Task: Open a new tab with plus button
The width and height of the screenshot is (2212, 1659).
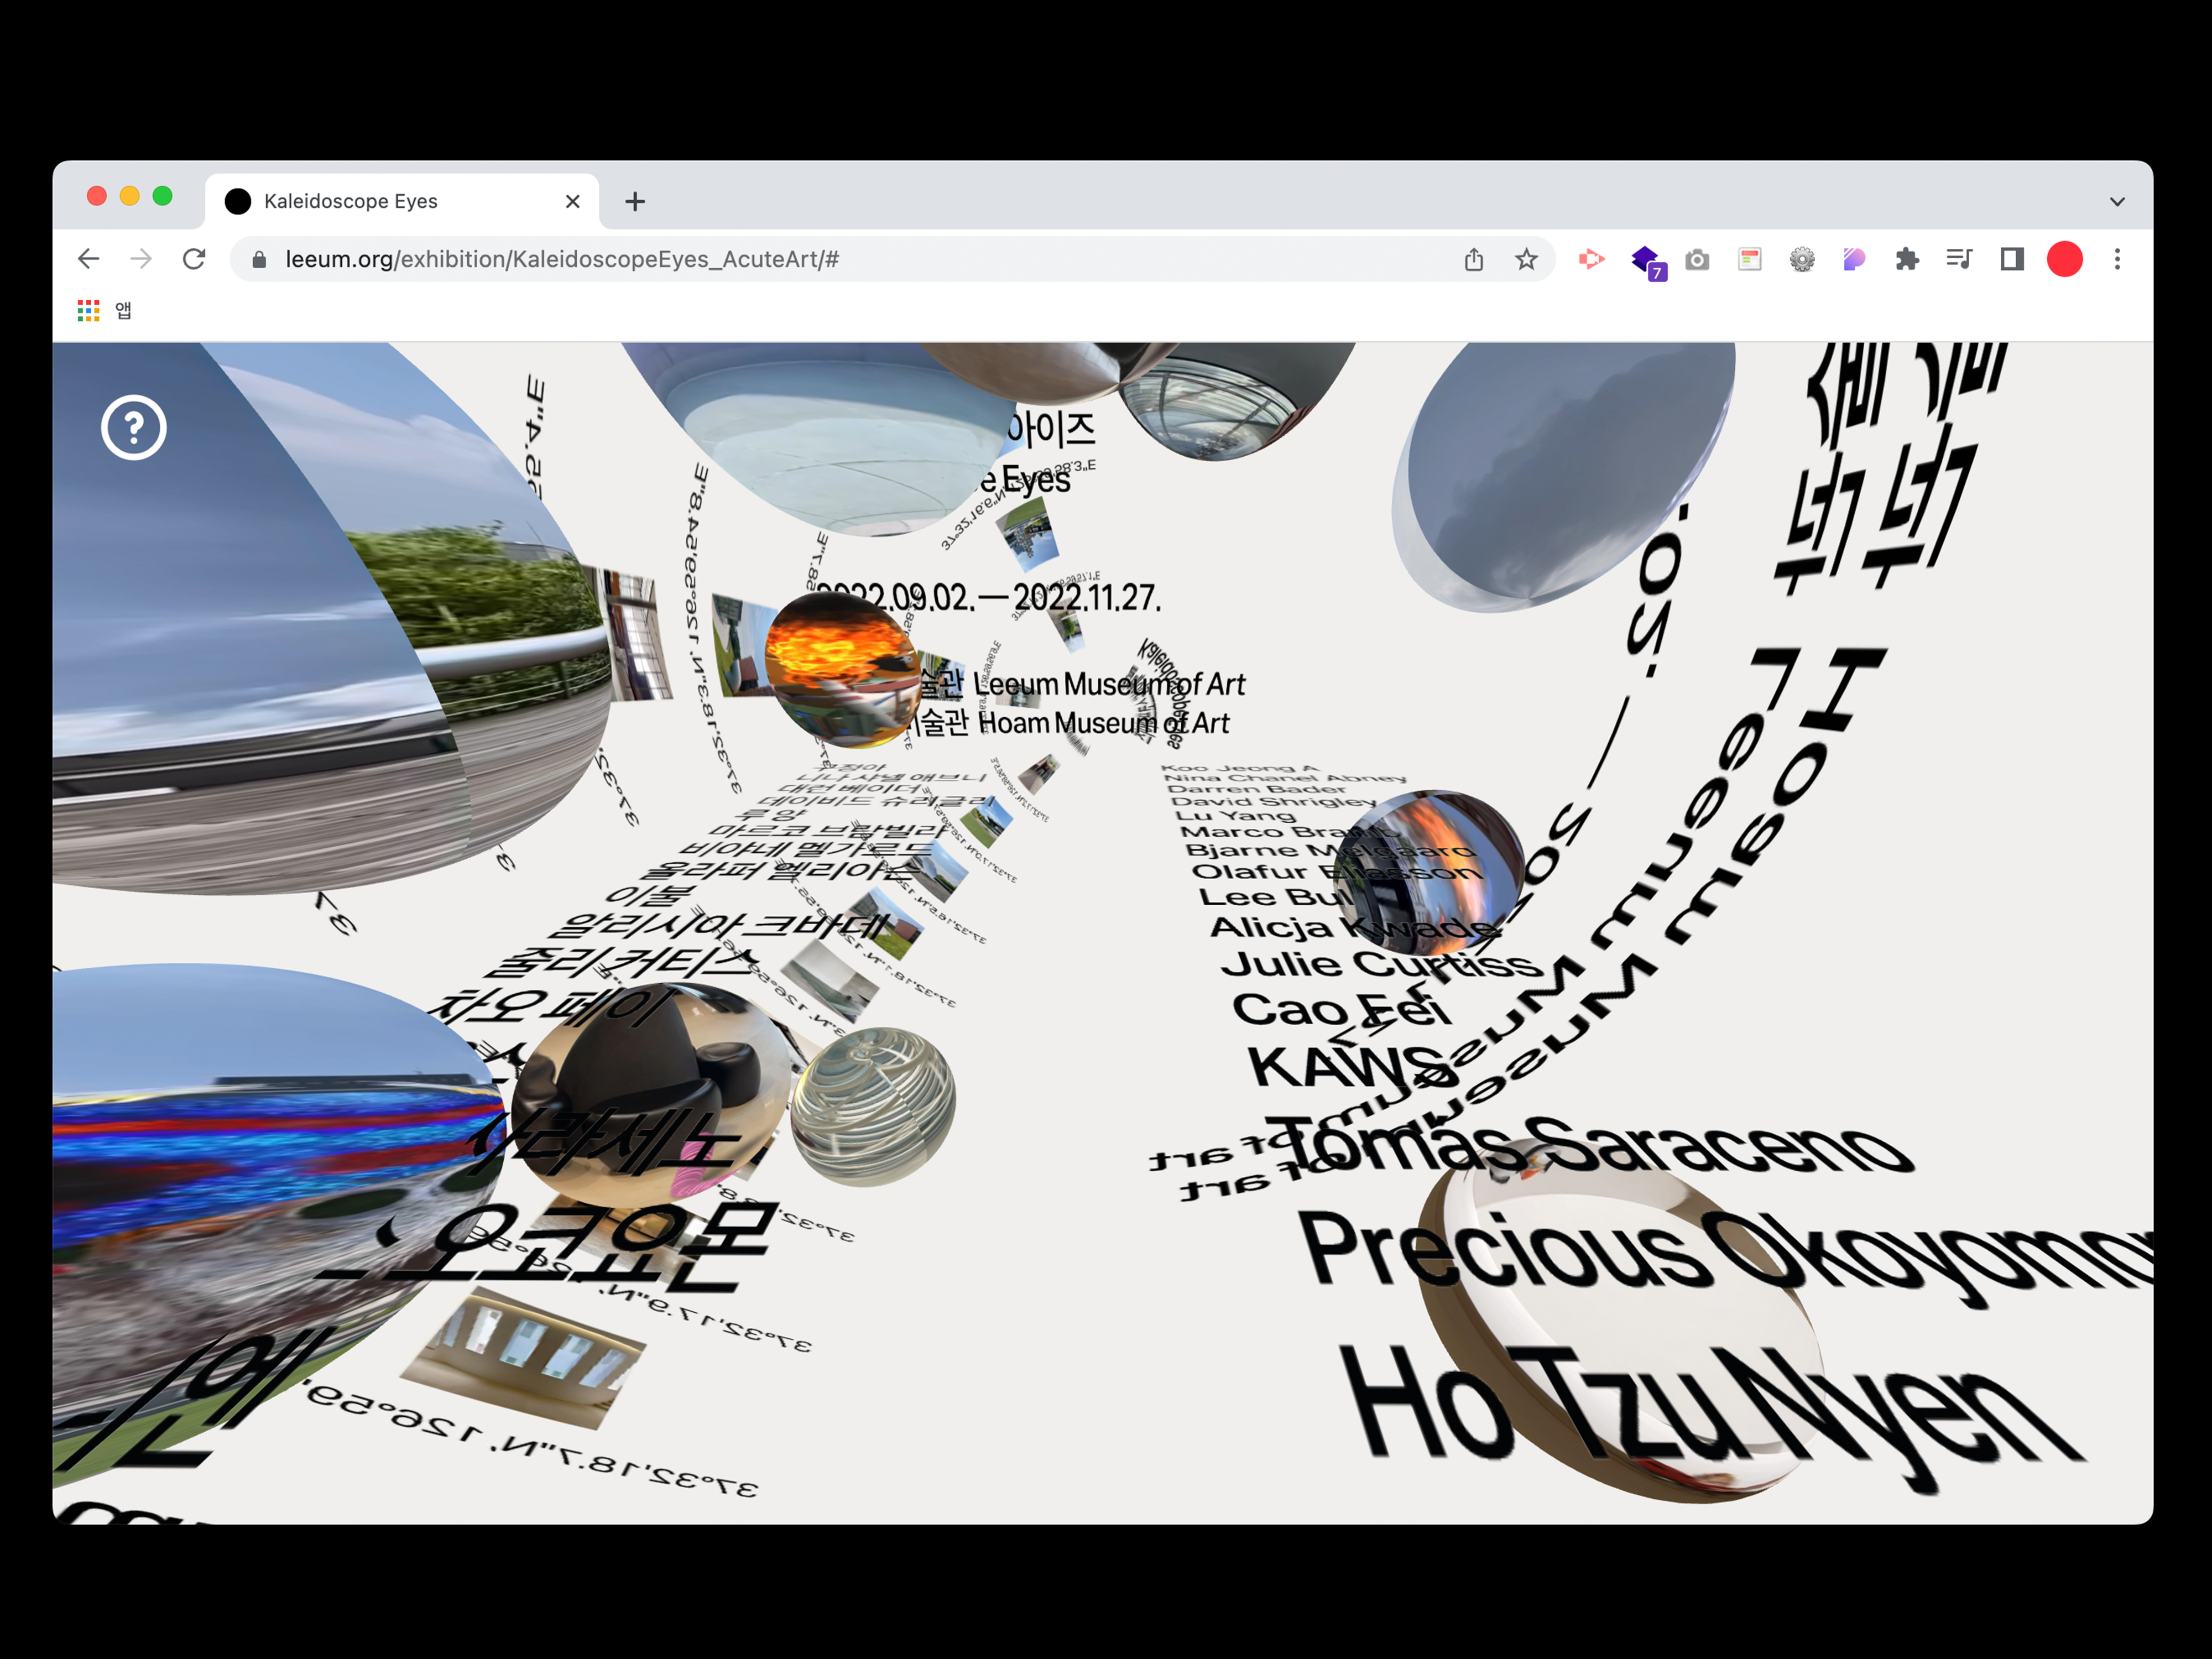Action: coord(635,202)
